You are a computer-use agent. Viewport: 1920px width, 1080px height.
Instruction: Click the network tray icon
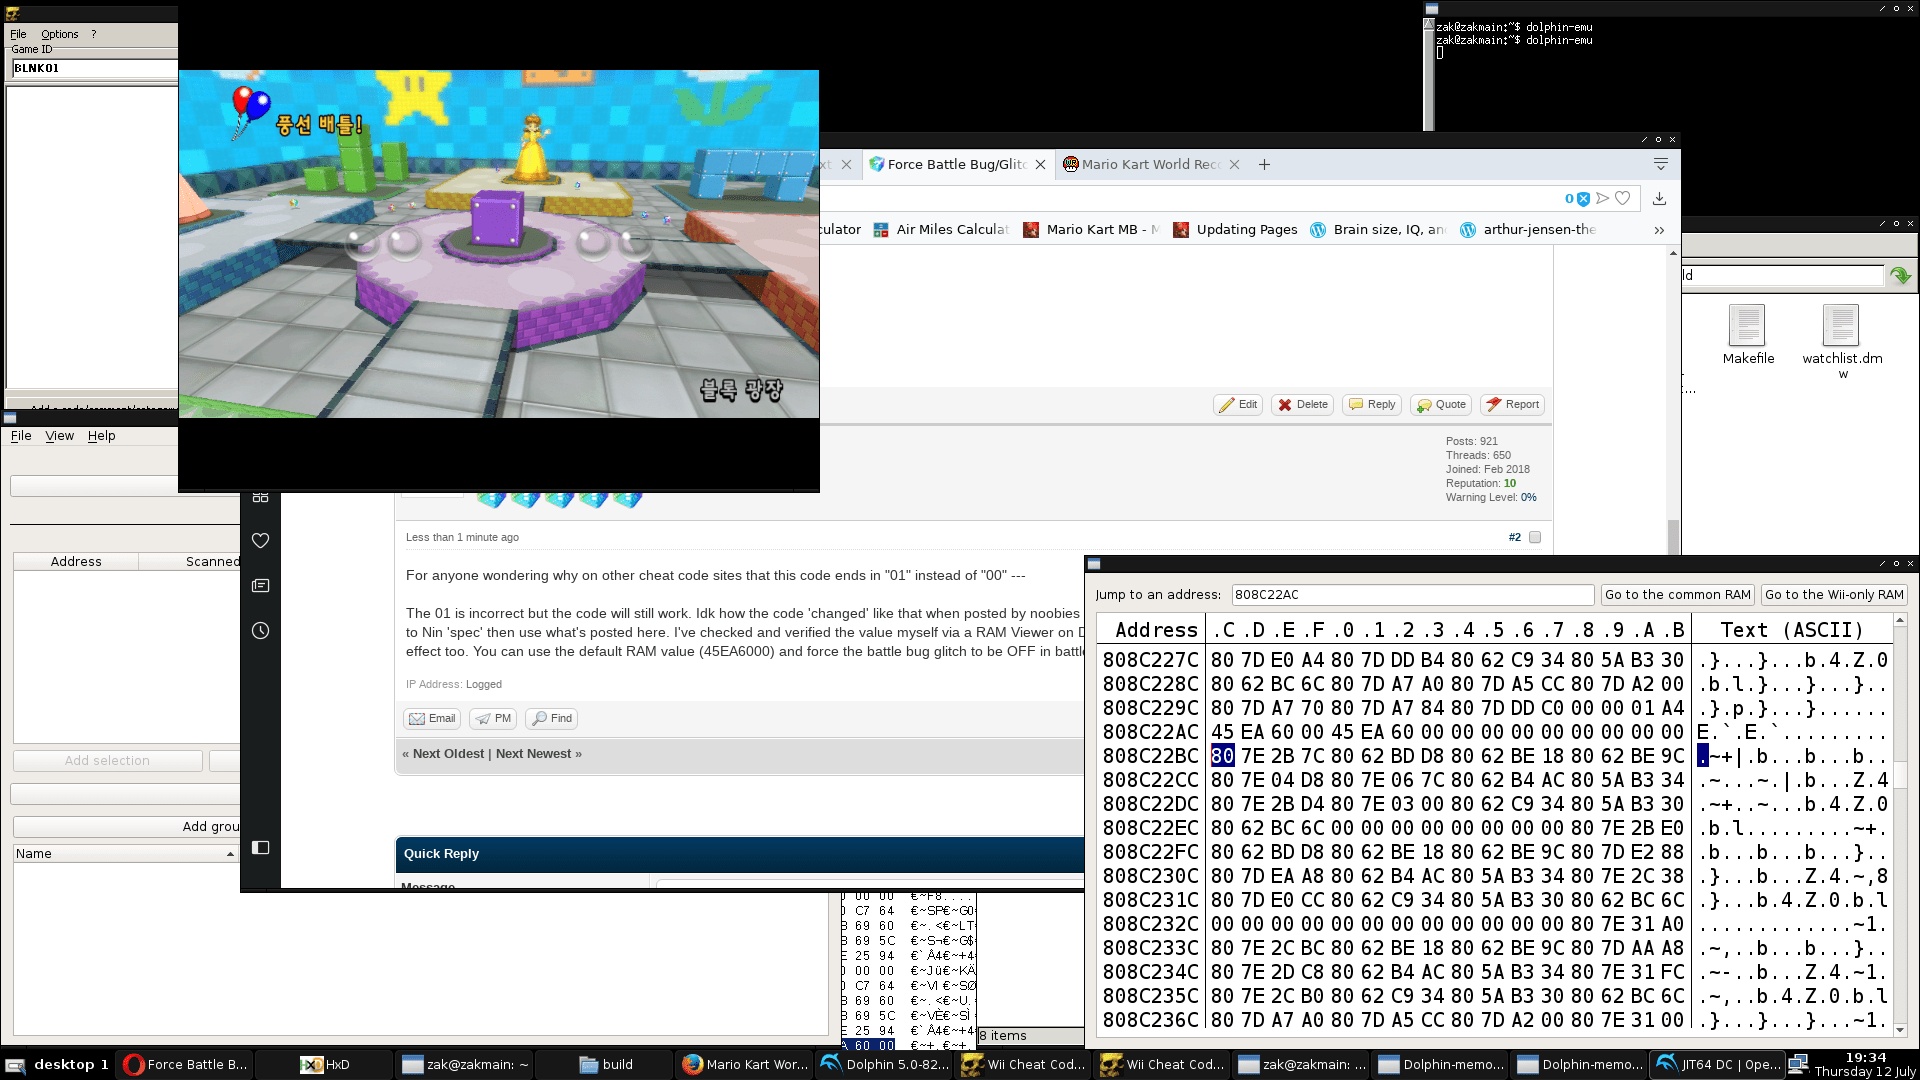coord(1798,1064)
